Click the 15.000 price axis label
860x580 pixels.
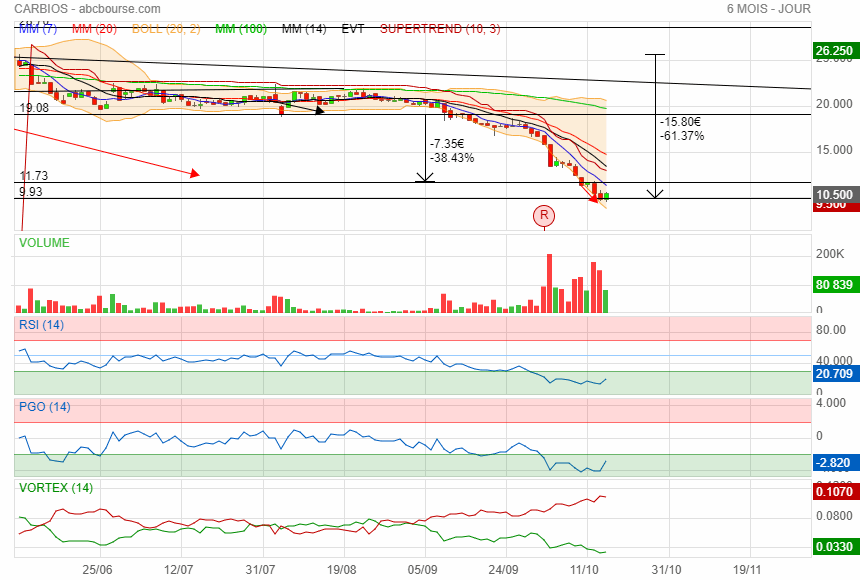tap(834, 150)
